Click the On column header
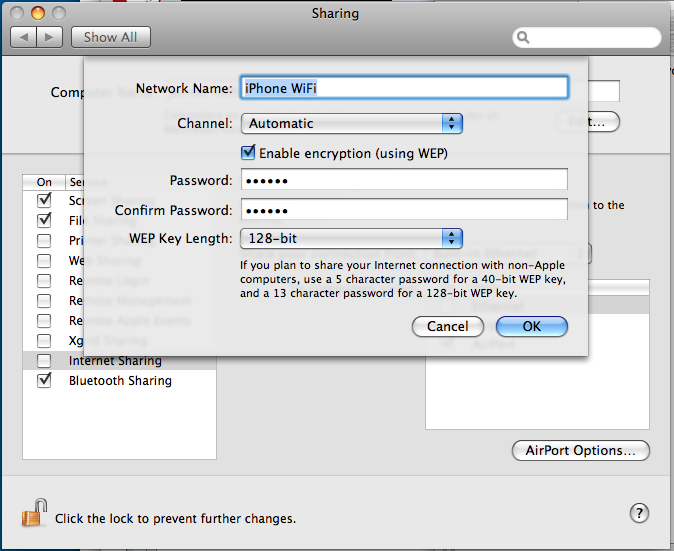 (x=44, y=182)
